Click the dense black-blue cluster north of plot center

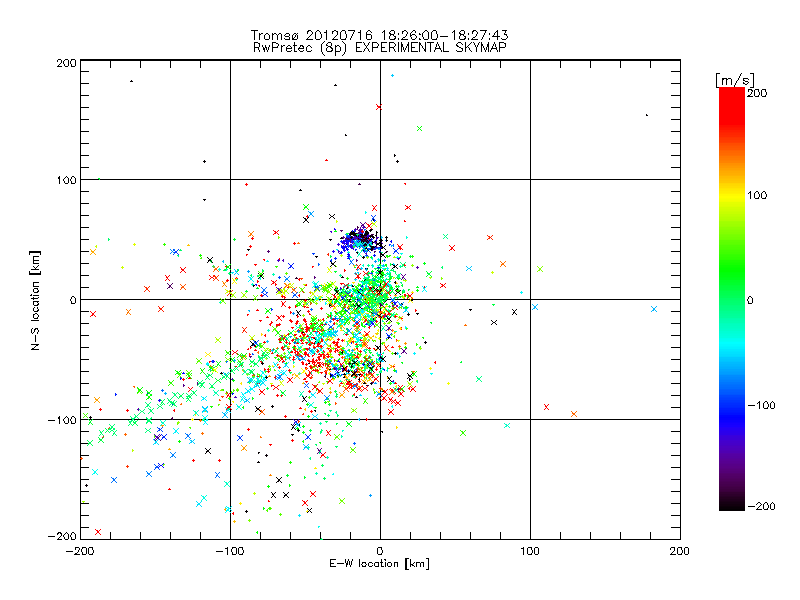click(361, 239)
